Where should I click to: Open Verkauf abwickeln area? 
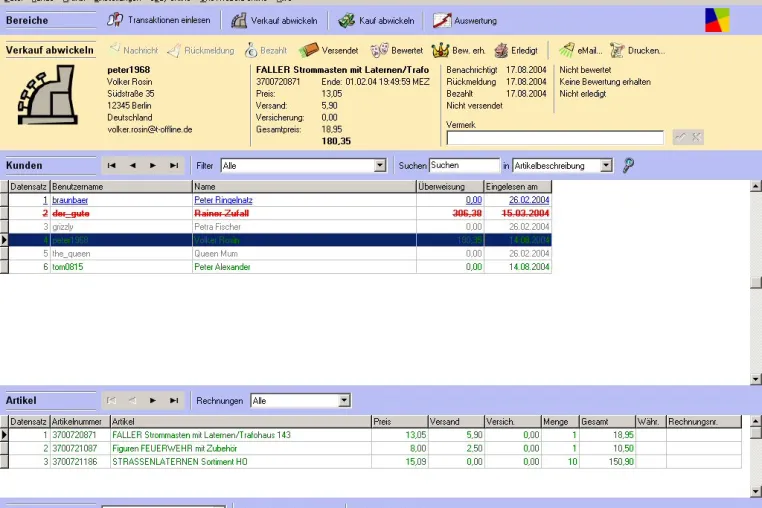(x=274, y=20)
